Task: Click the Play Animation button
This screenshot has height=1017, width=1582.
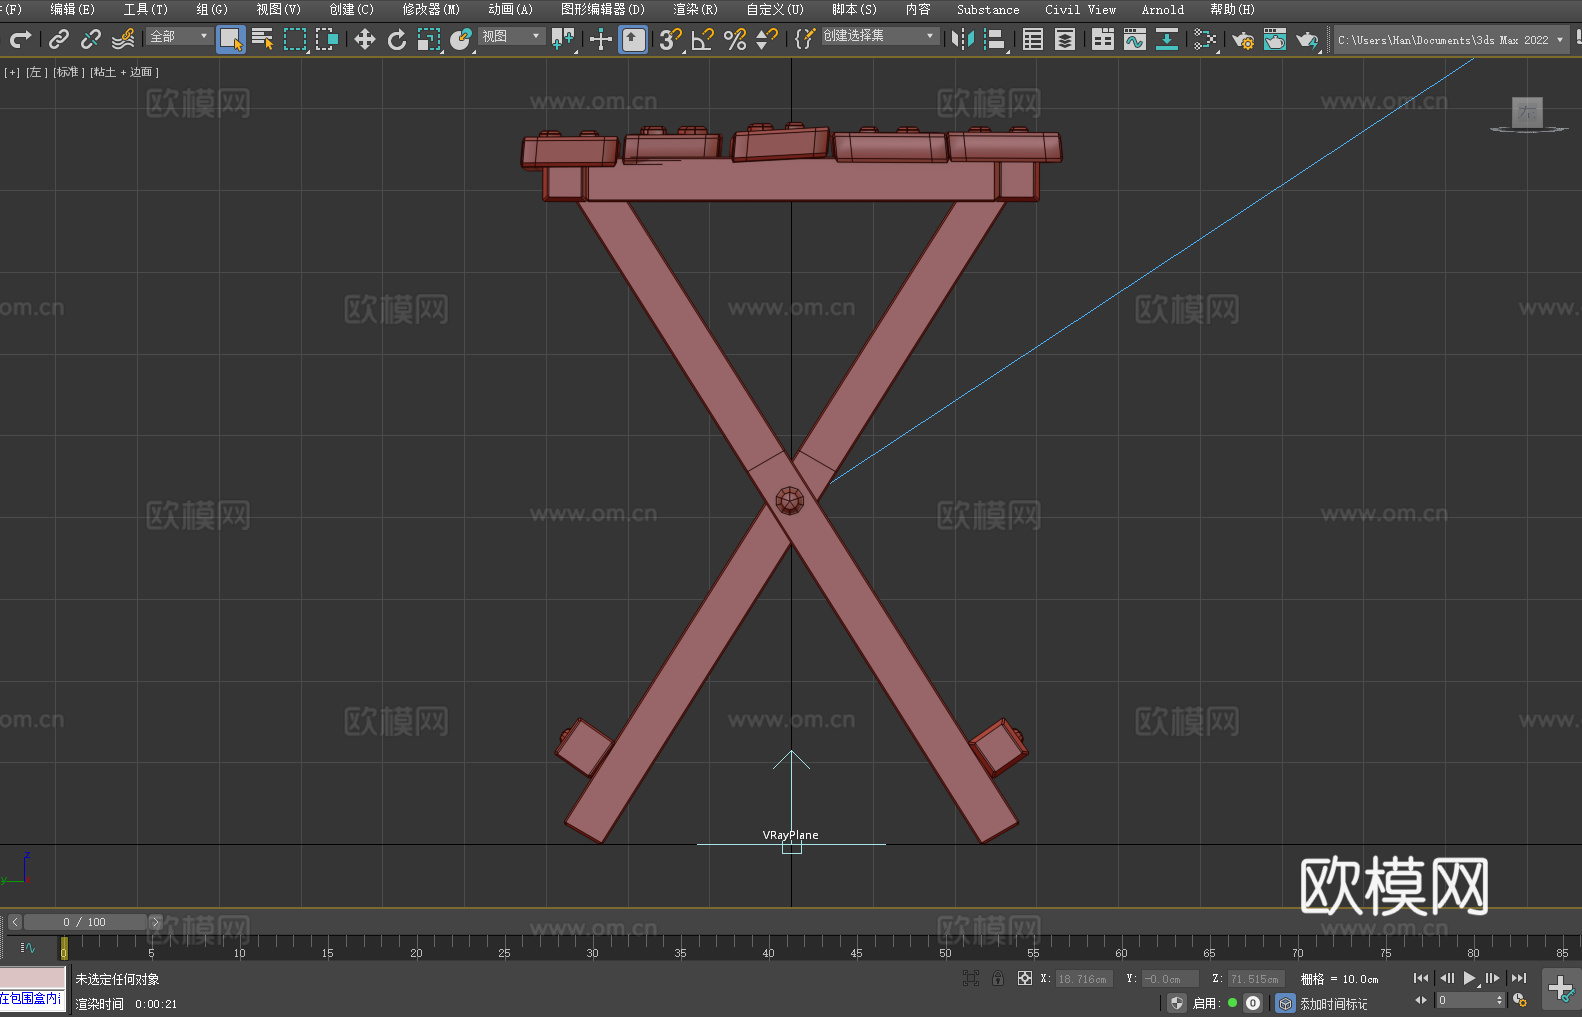Action: tap(1469, 978)
